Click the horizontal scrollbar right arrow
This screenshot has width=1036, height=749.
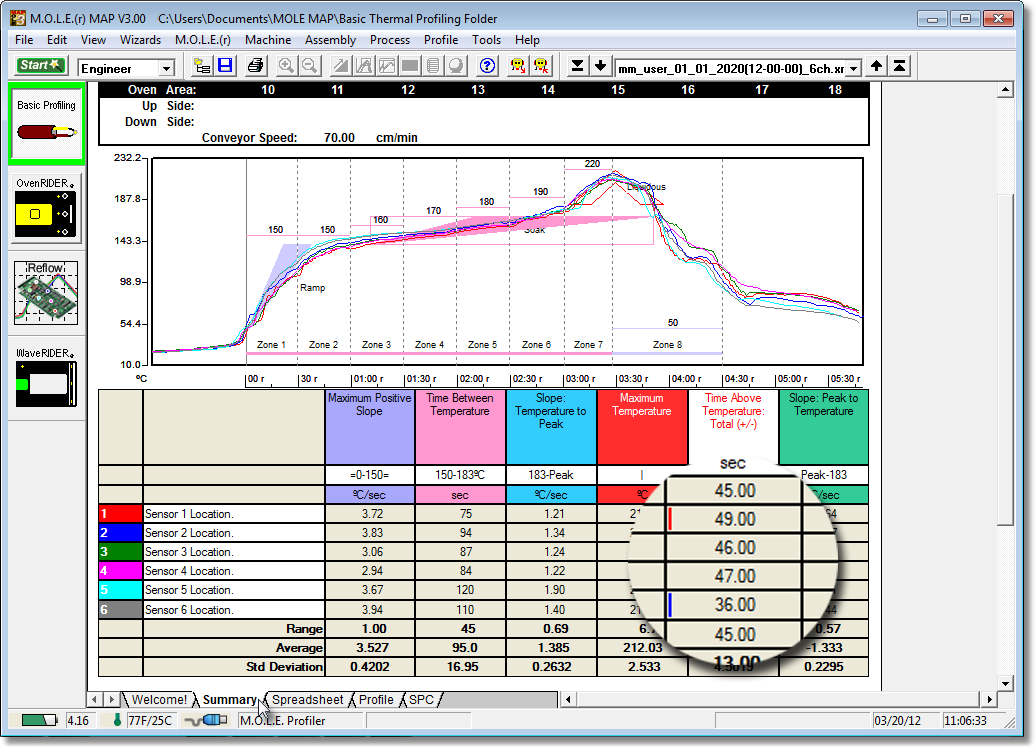988,699
